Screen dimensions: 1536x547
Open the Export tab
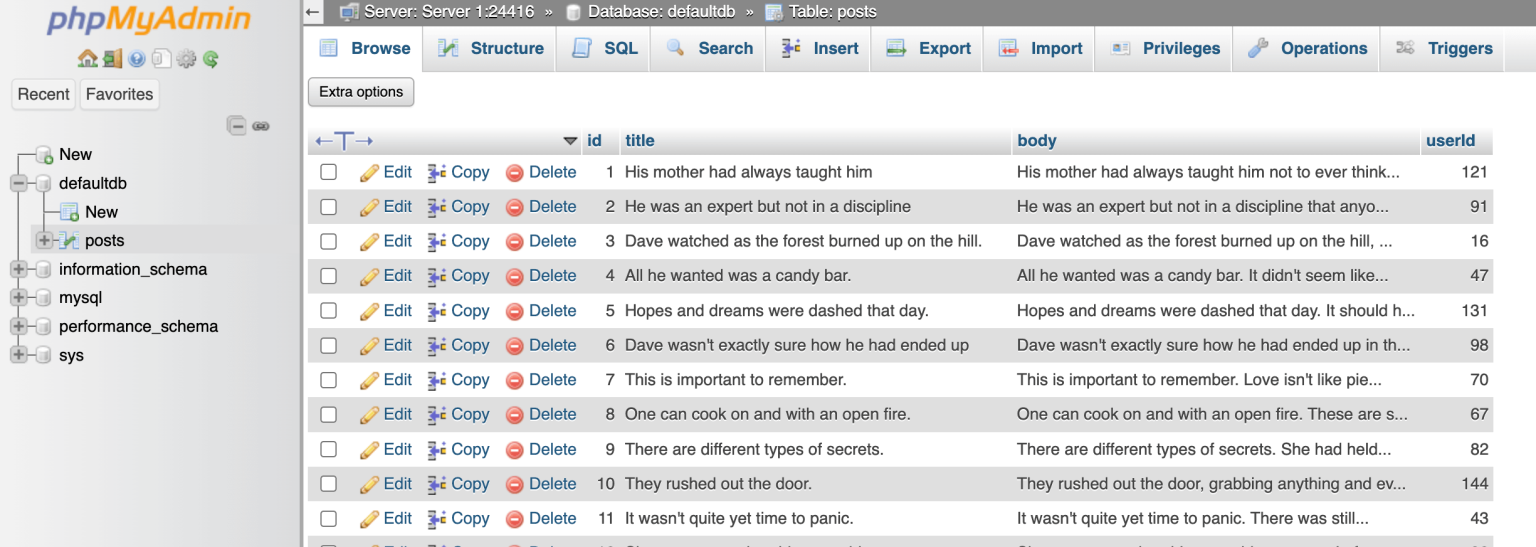click(929, 48)
